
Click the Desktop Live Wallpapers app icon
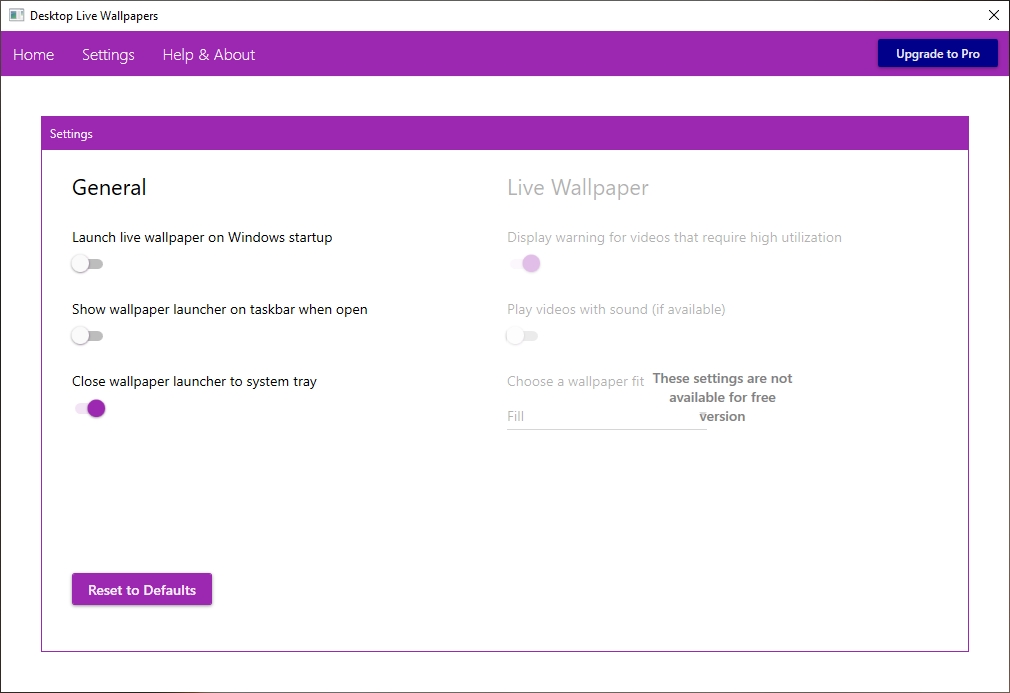coord(16,15)
